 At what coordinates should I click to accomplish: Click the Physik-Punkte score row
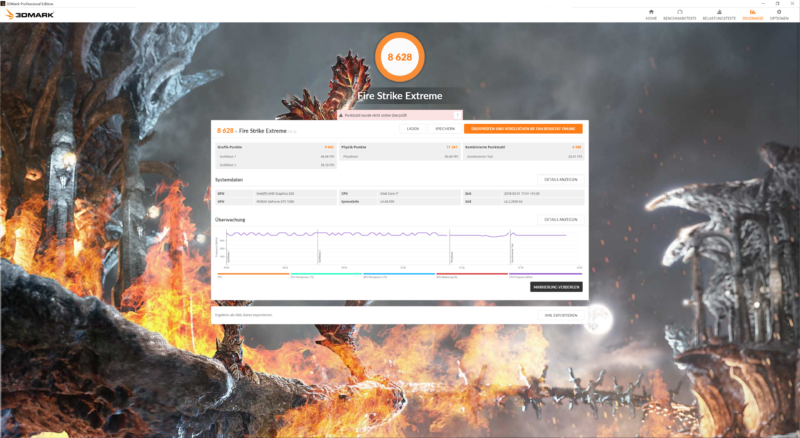tap(399, 147)
